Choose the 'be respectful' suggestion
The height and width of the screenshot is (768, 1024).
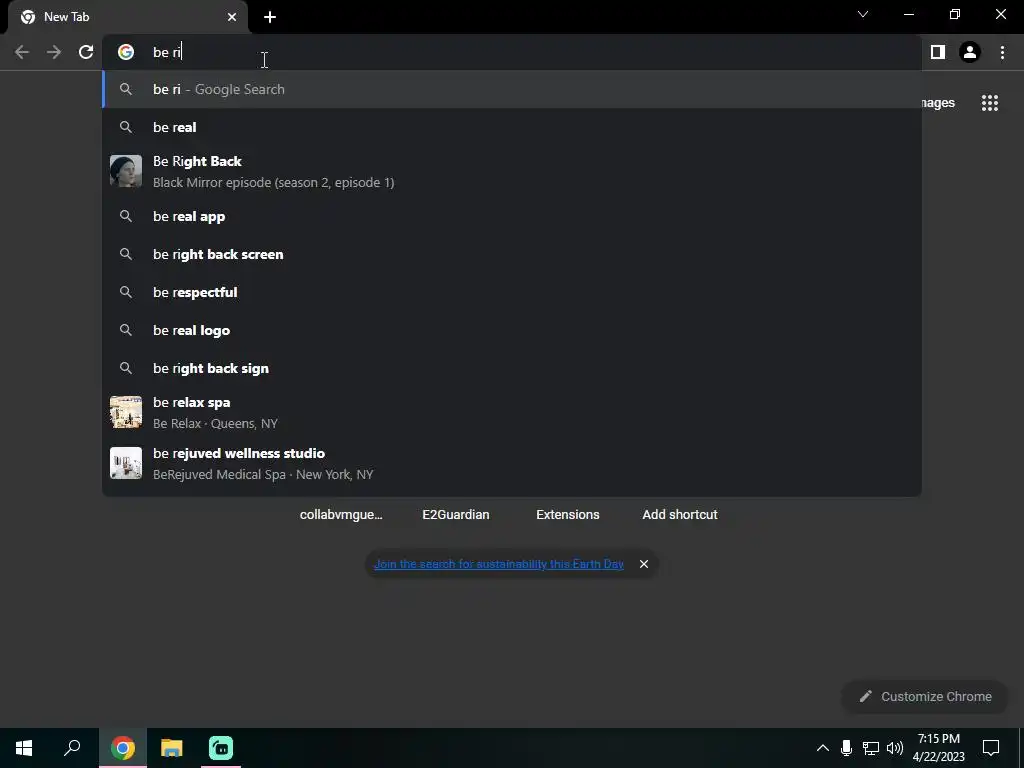pos(512,293)
